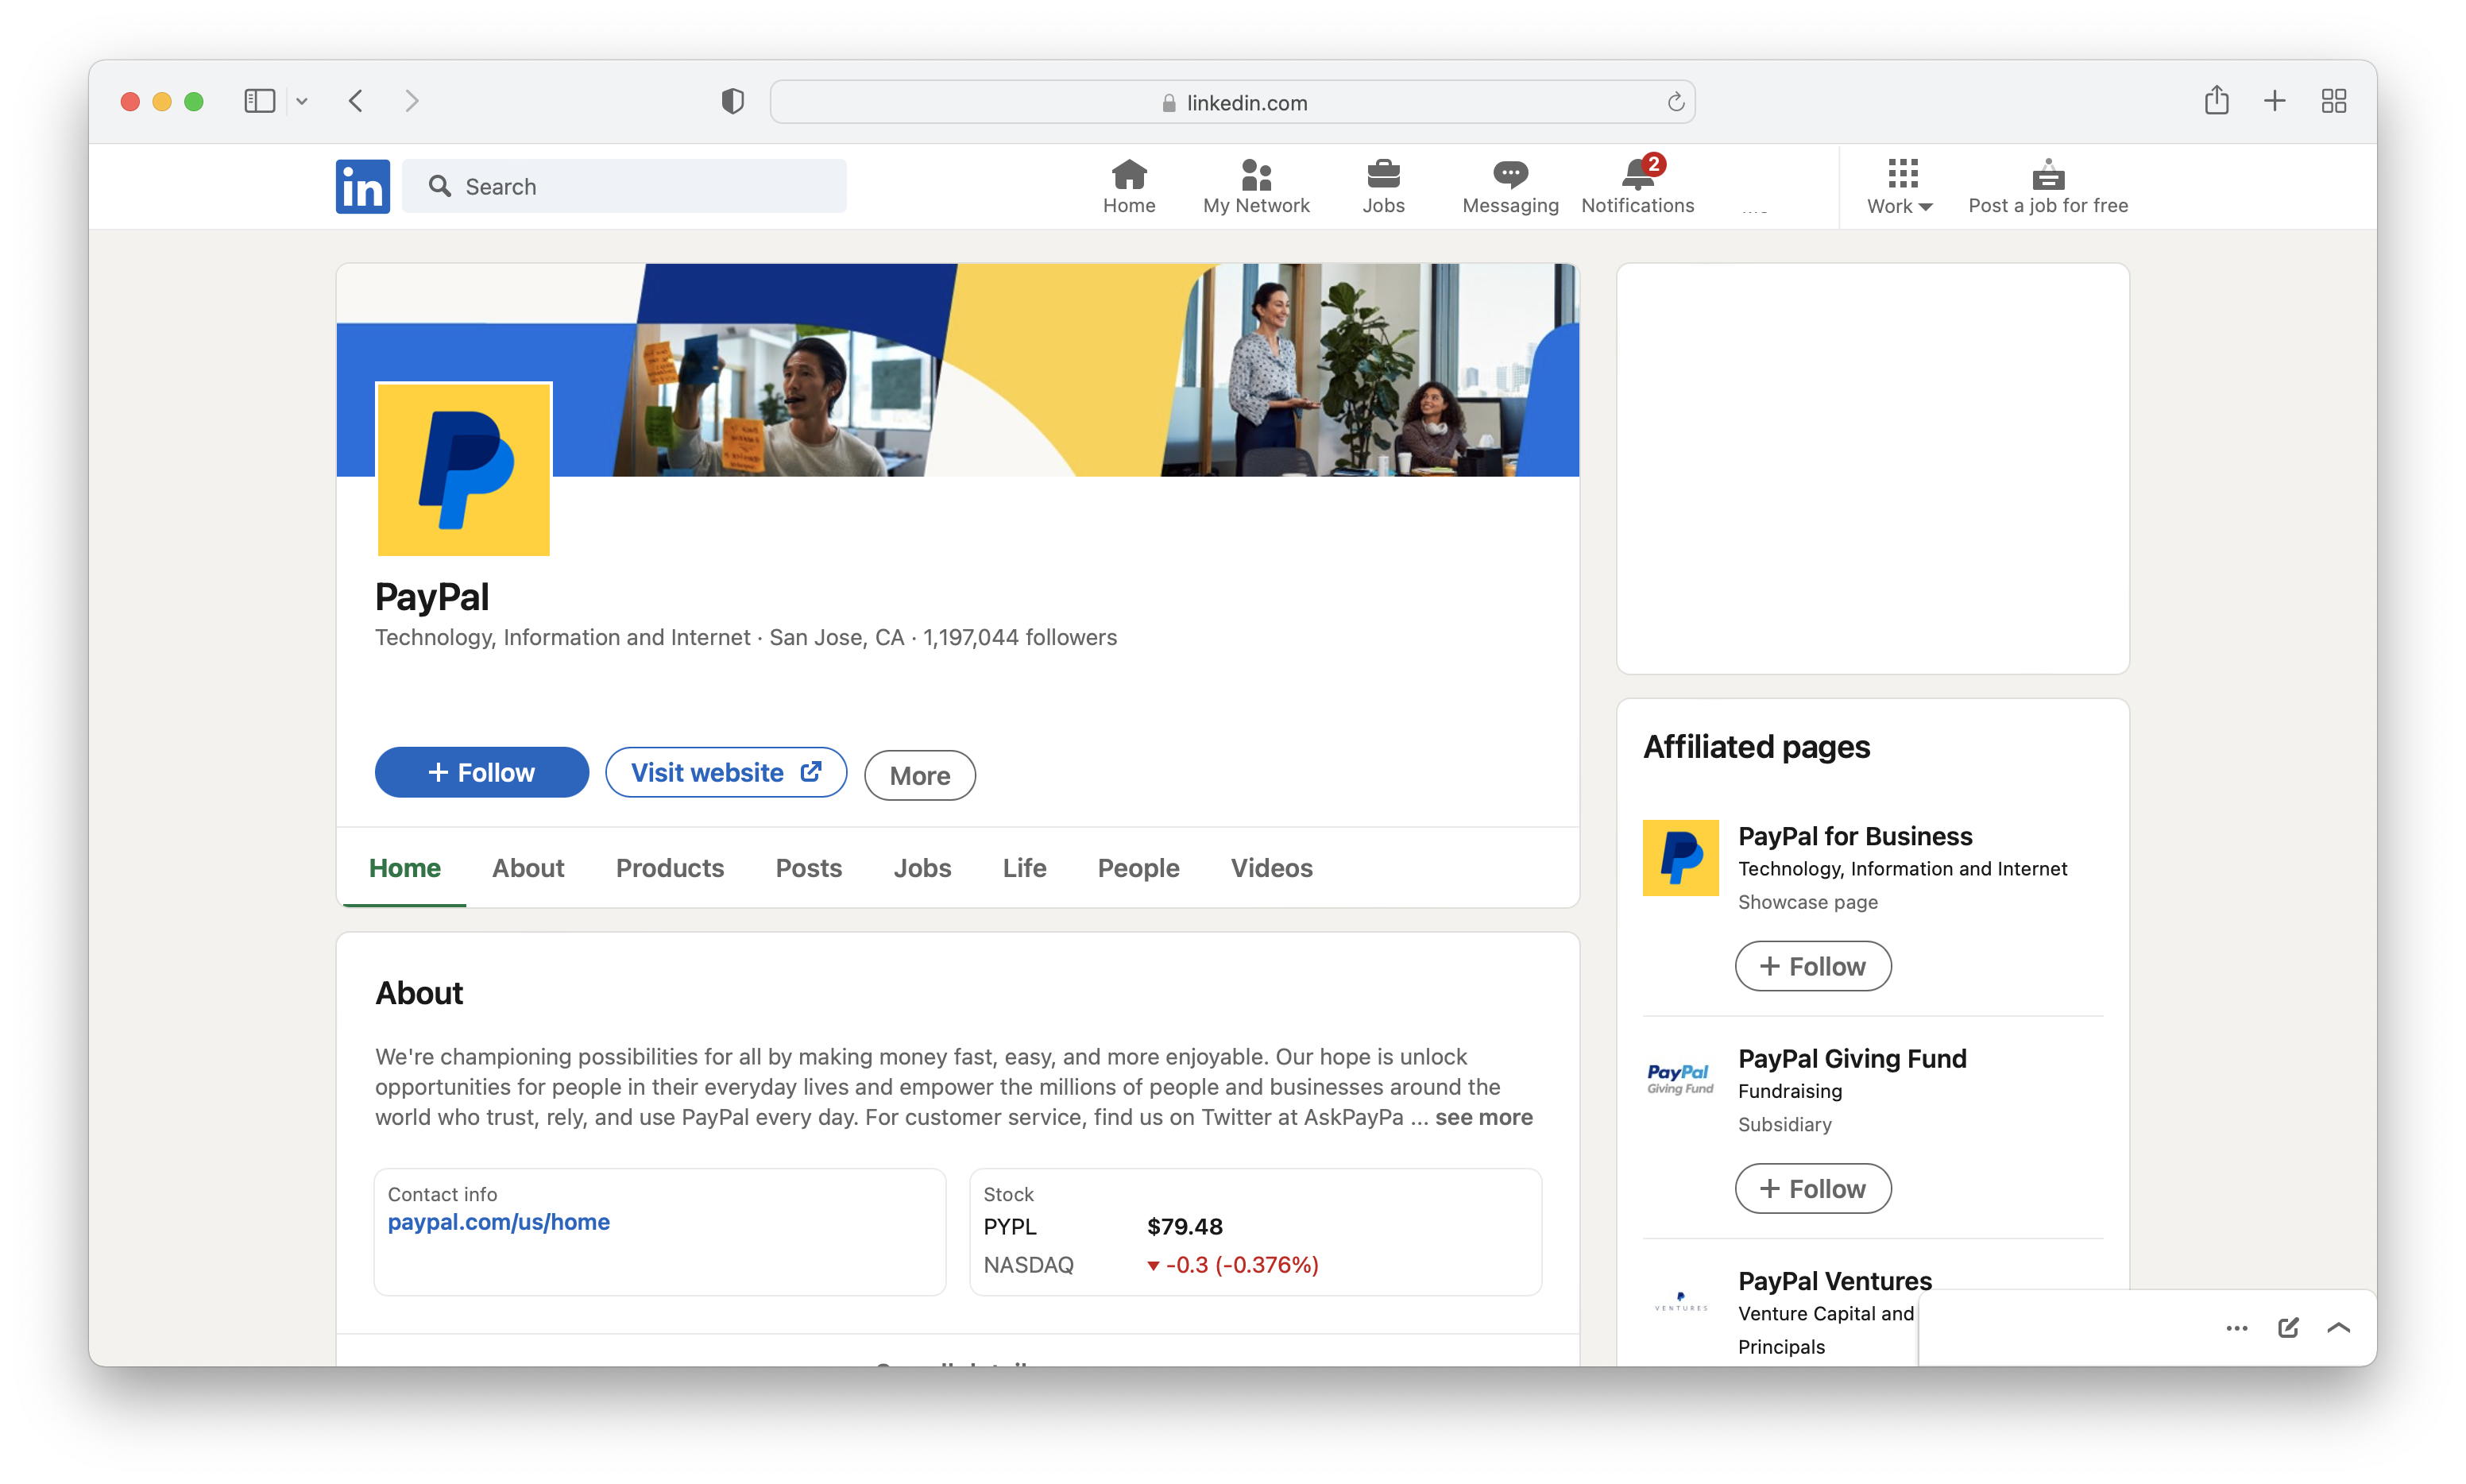The image size is (2466, 1484).
Task: Select the 1,197,044 followers text
Action: point(1020,637)
